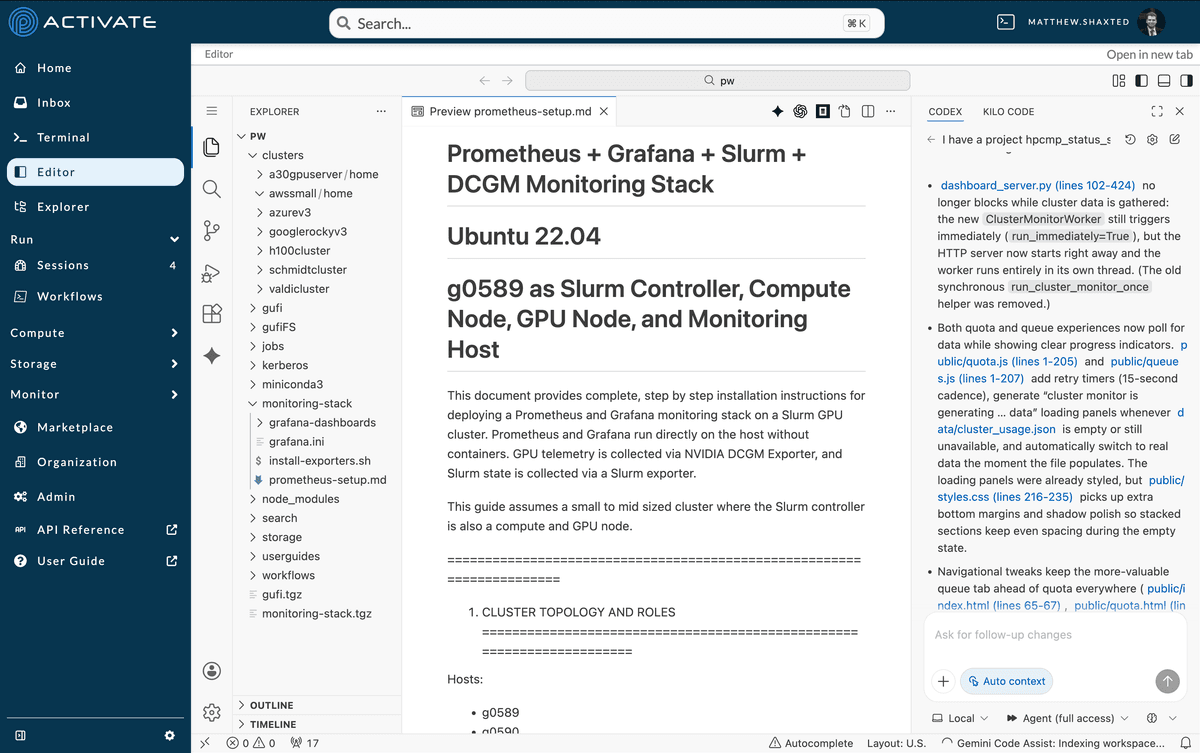1200x753 pixels.
Task: Click the send arrow button in Codex
Action: [x=1167, y=681]
